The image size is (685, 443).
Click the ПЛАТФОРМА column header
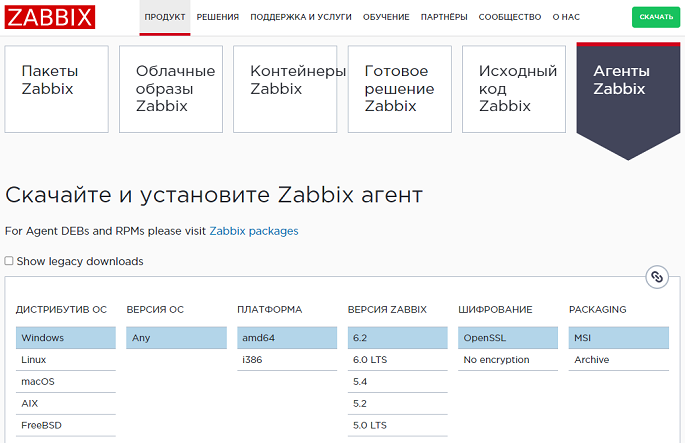click(x=270, y=309)
